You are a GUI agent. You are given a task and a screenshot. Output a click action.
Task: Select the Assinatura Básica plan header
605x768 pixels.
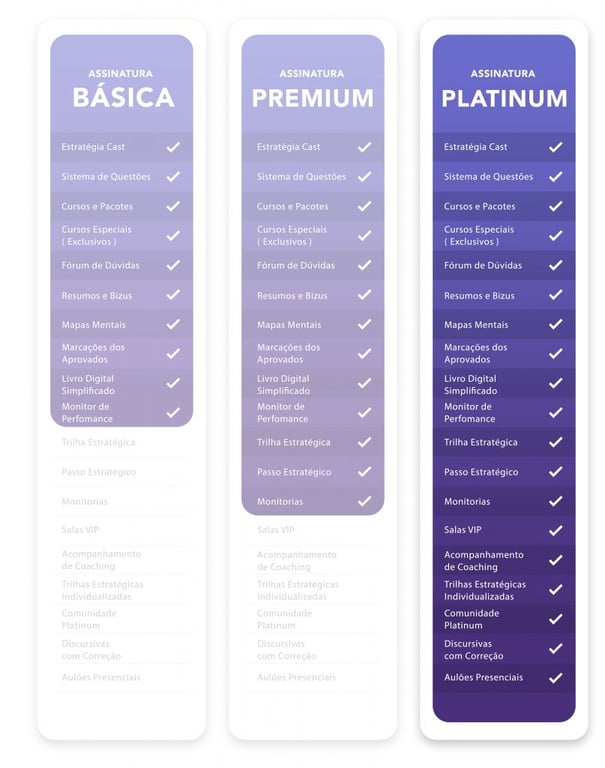pyautogui.click(x=122, y=89)
